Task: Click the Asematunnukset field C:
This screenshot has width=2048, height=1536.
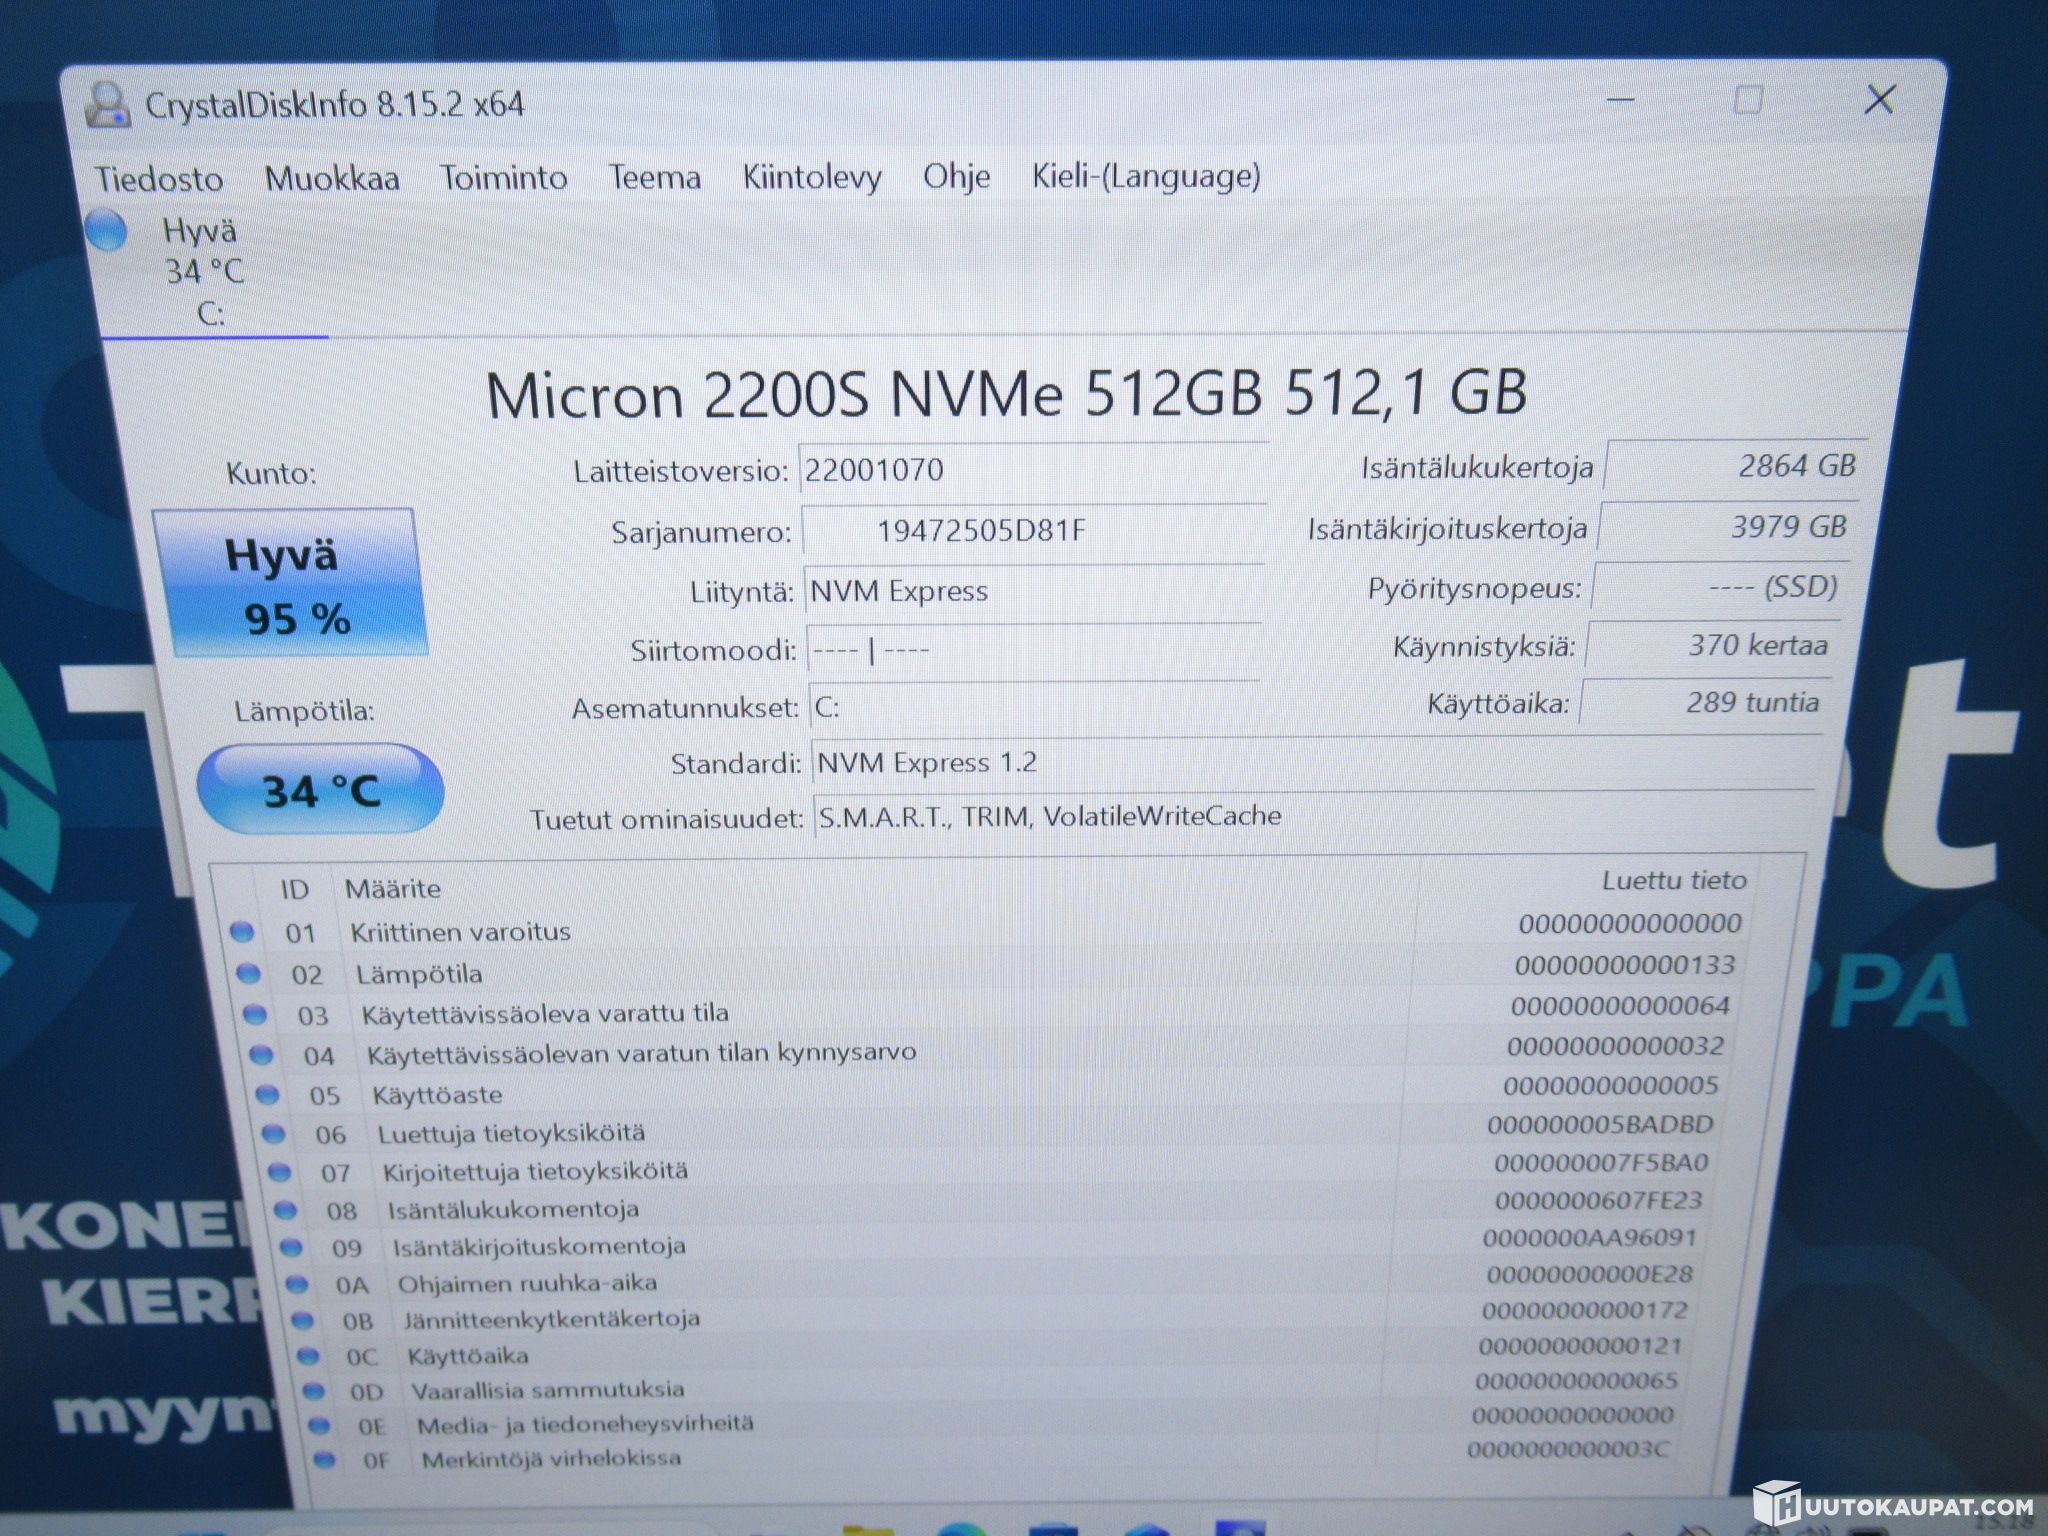Action: (1033, 707)
